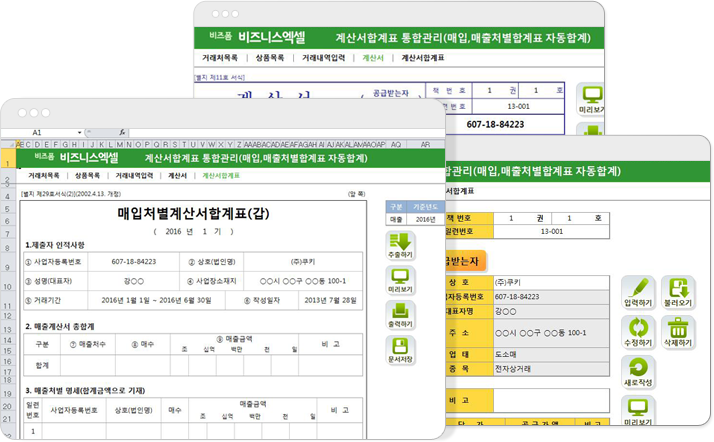Switch to 계산서 tab in the front window
This screenshot has width=714, height=442.
click(178, 175)
